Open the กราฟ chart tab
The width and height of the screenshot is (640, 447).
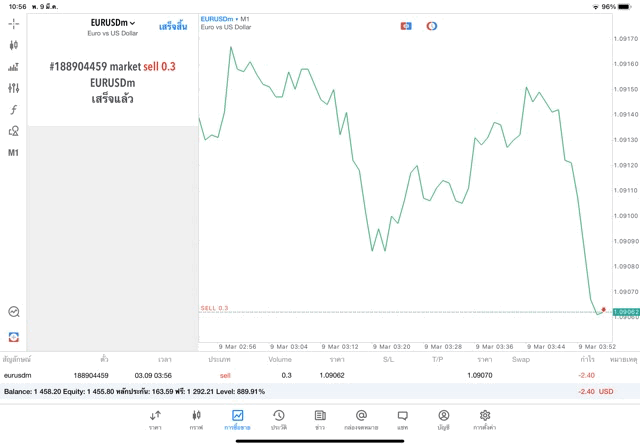click(x=196, y=420)
